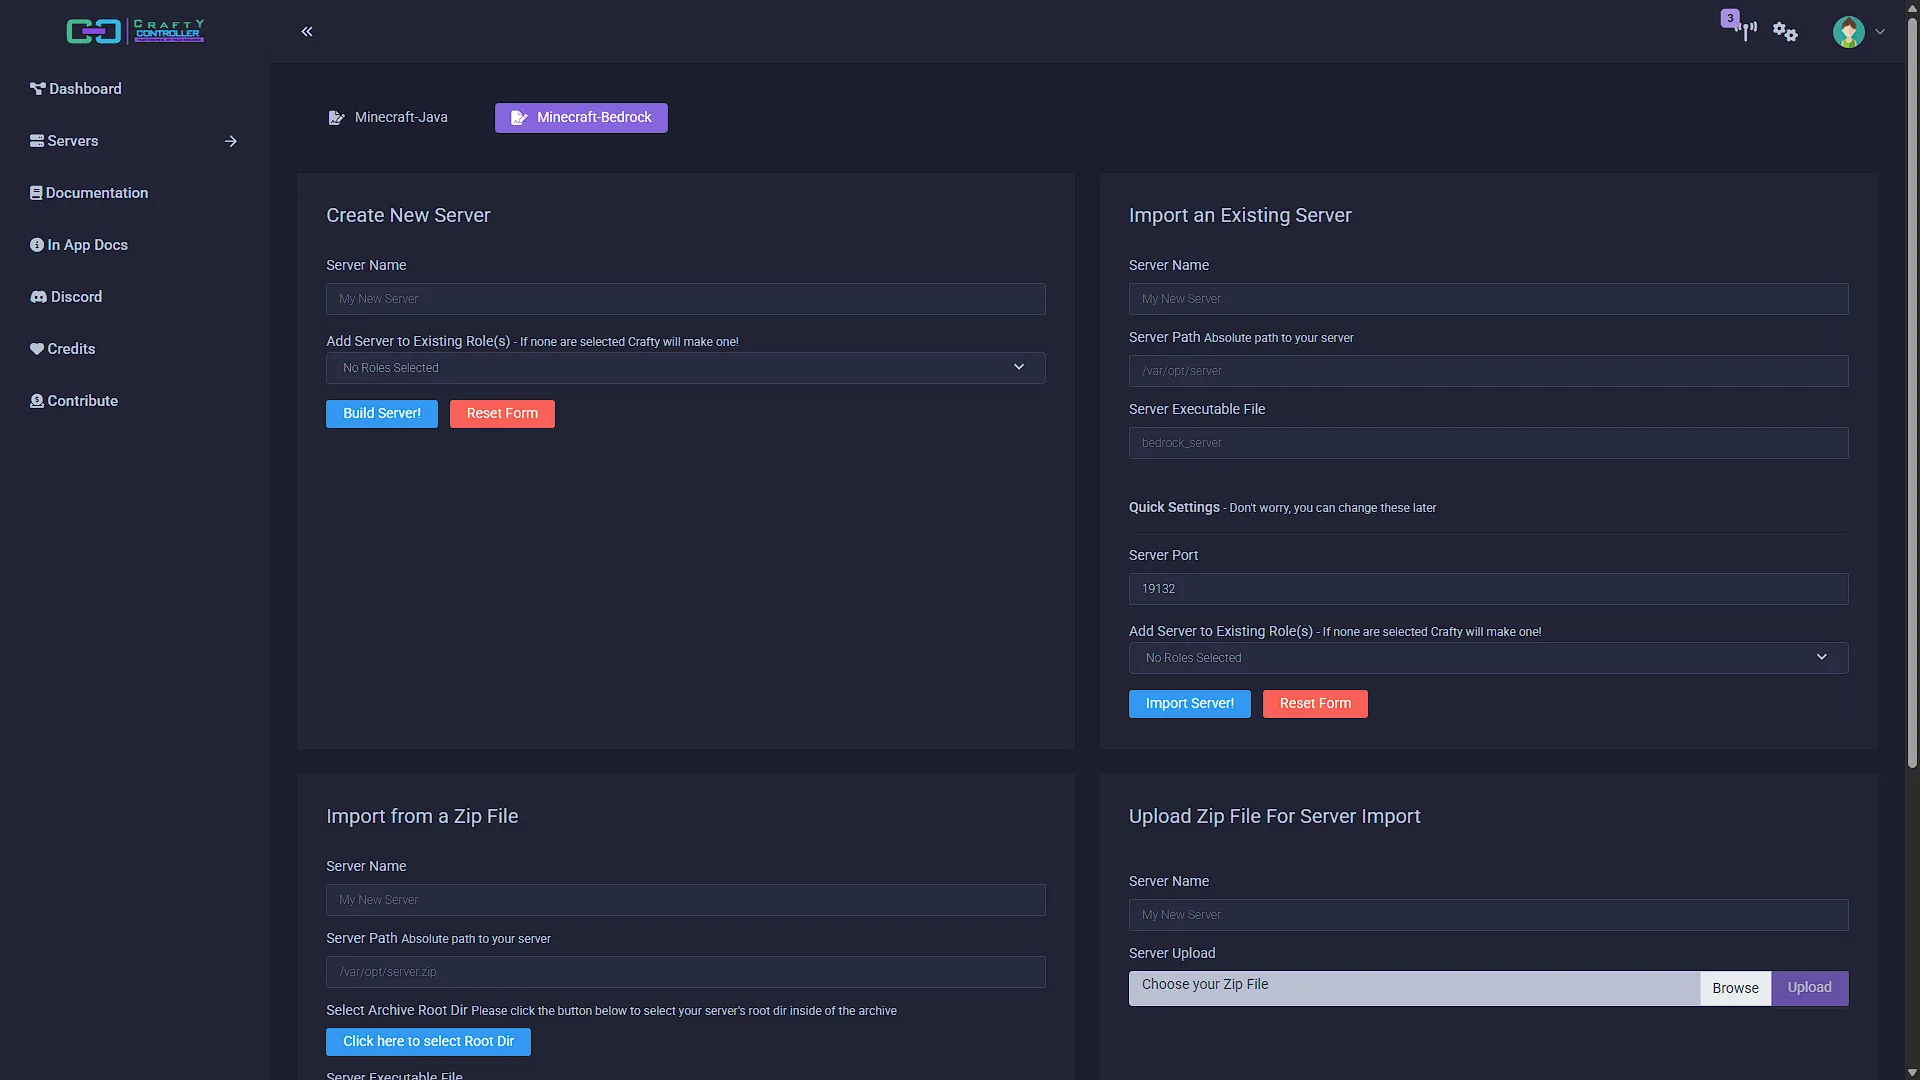Click the Dashboard icon in the sidebar

38,89
